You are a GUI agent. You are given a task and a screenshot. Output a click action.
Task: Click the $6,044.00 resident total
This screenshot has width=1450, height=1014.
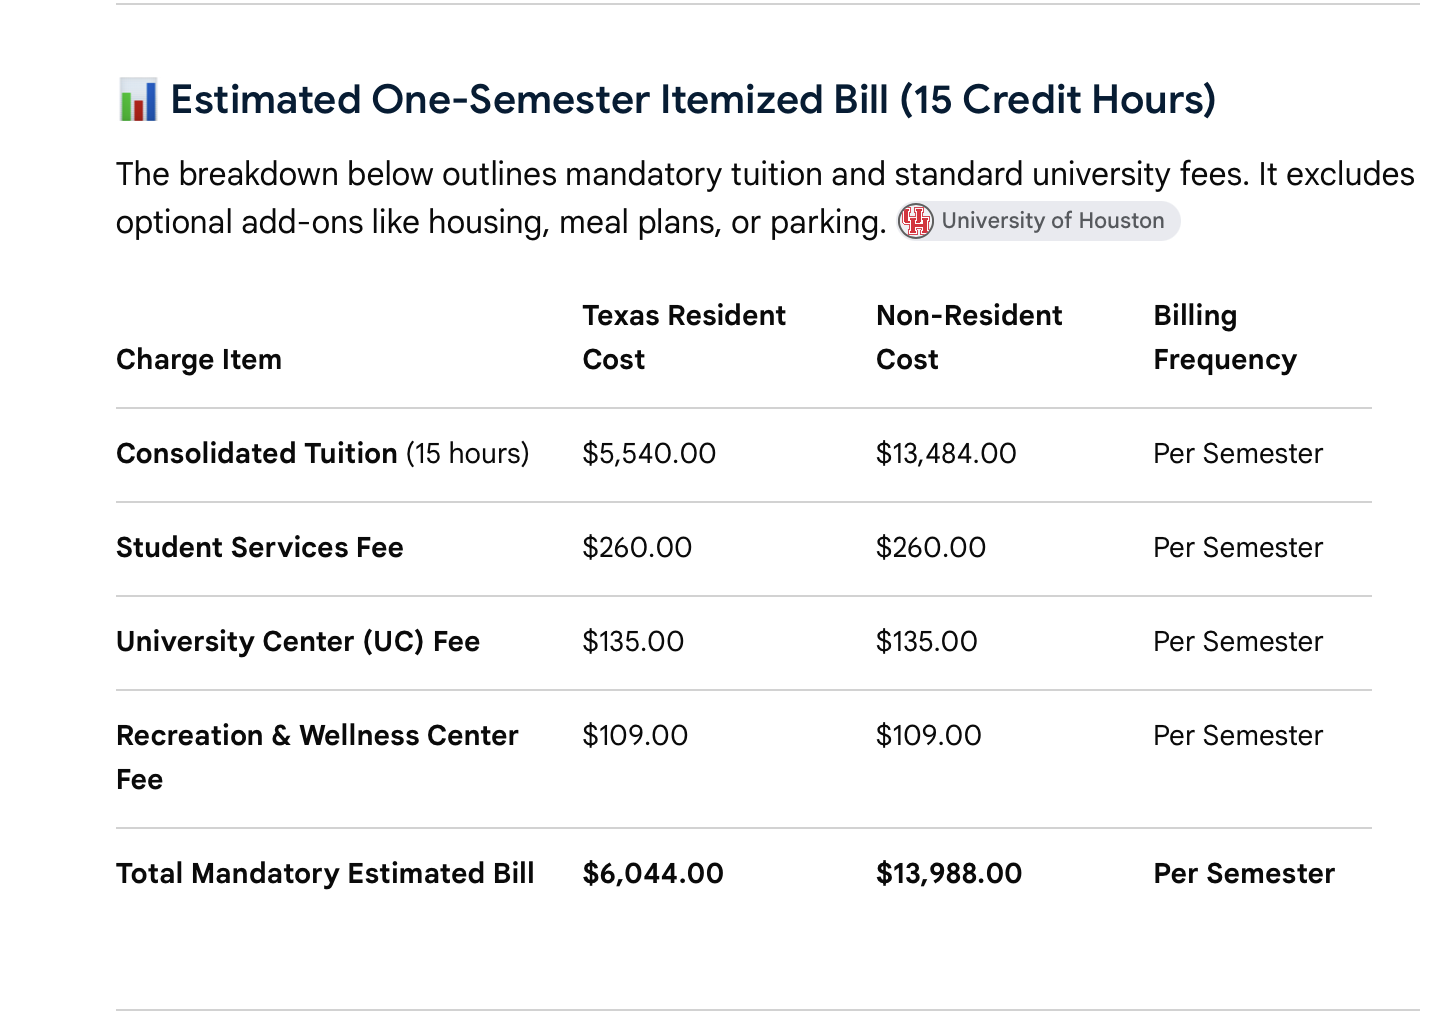click(x=653, y=873)
